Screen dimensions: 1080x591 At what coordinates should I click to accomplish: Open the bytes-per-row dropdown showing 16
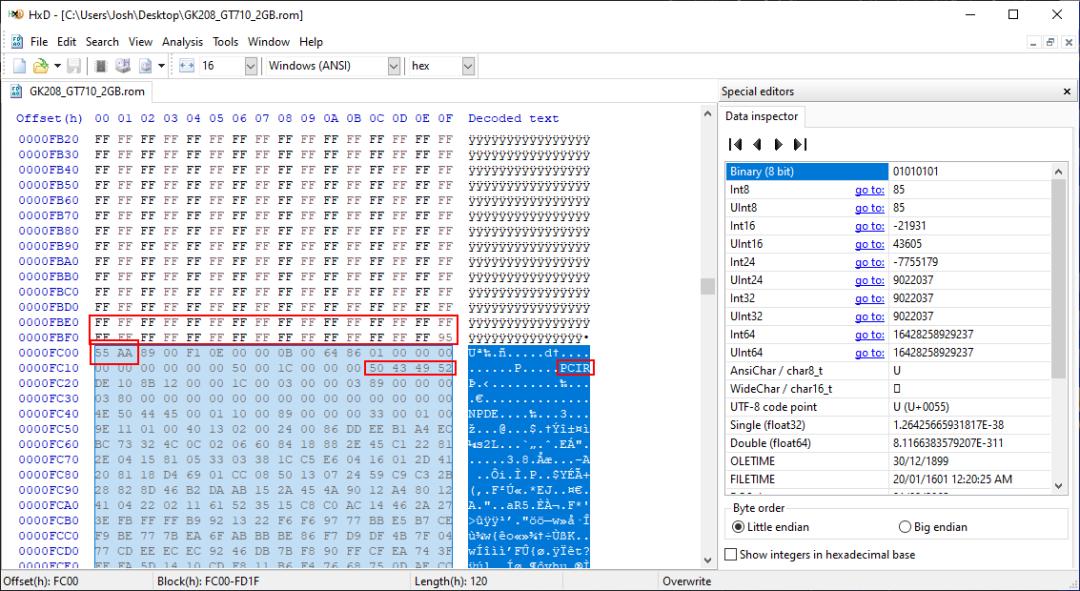250,66
